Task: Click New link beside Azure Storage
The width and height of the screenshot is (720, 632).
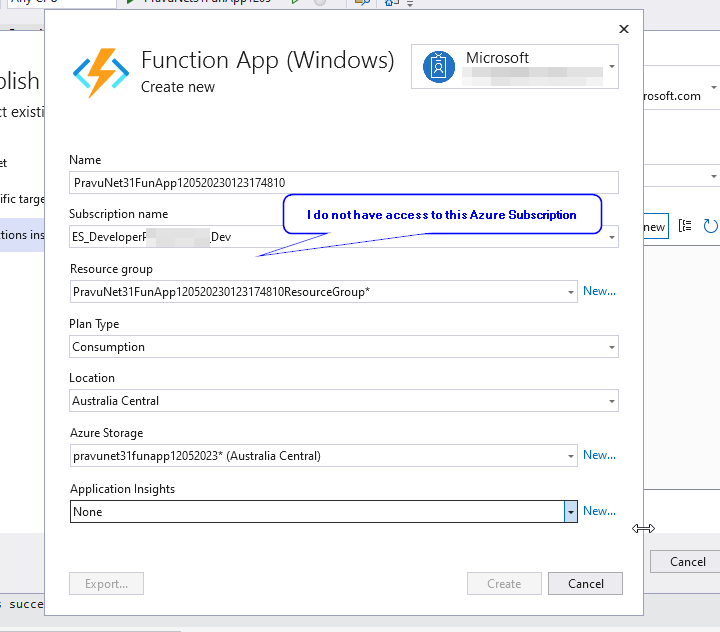Action: click(599, 455)
